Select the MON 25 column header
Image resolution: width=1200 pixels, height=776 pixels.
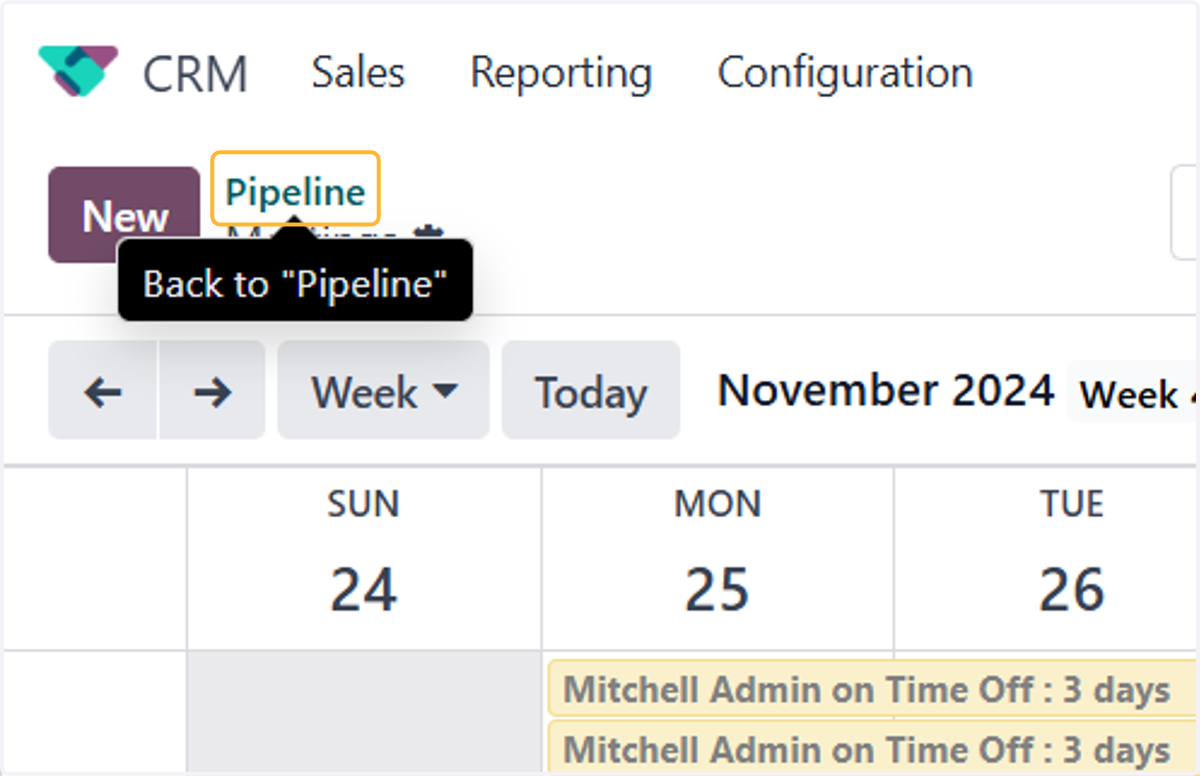pos(718,560)
